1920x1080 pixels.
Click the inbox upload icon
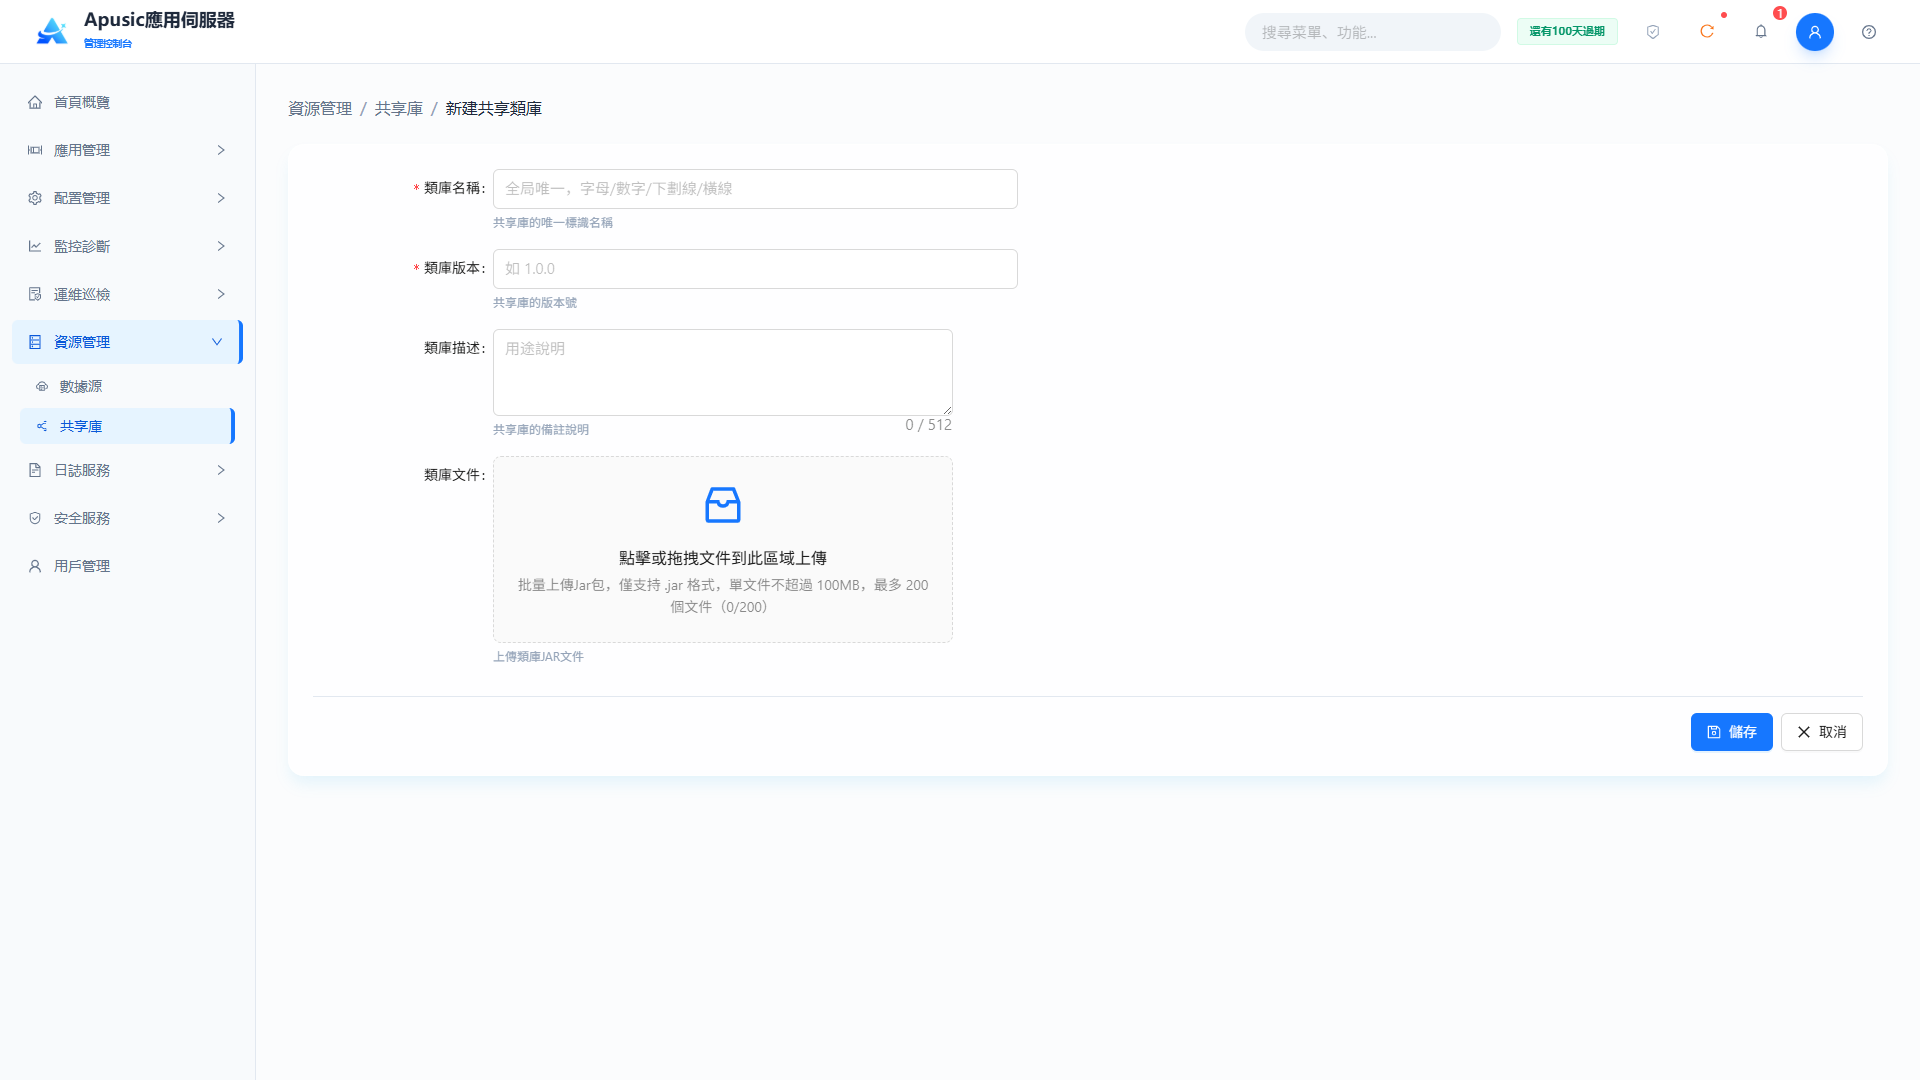click(x=723, y=505)
